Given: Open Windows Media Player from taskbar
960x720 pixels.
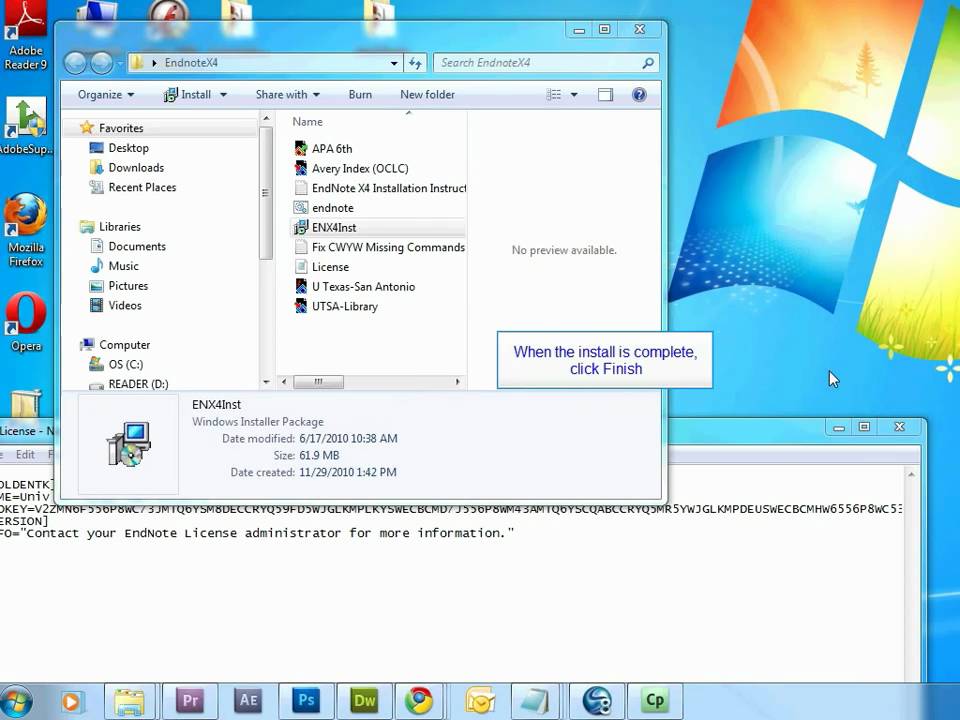Looking at the screenshot, I should click(x=71, y=702).
